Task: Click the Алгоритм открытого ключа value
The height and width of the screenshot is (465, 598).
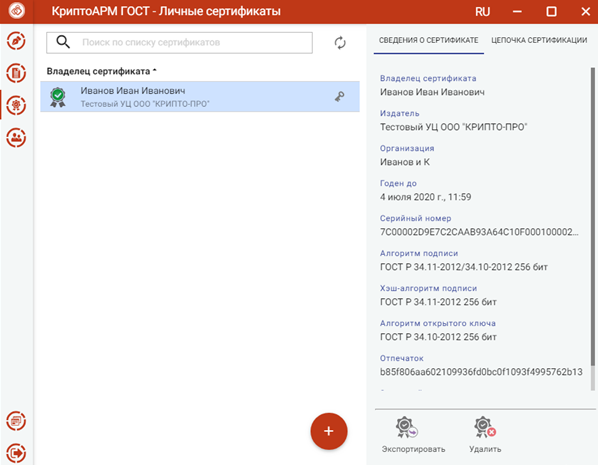Action: click(438, 337)
